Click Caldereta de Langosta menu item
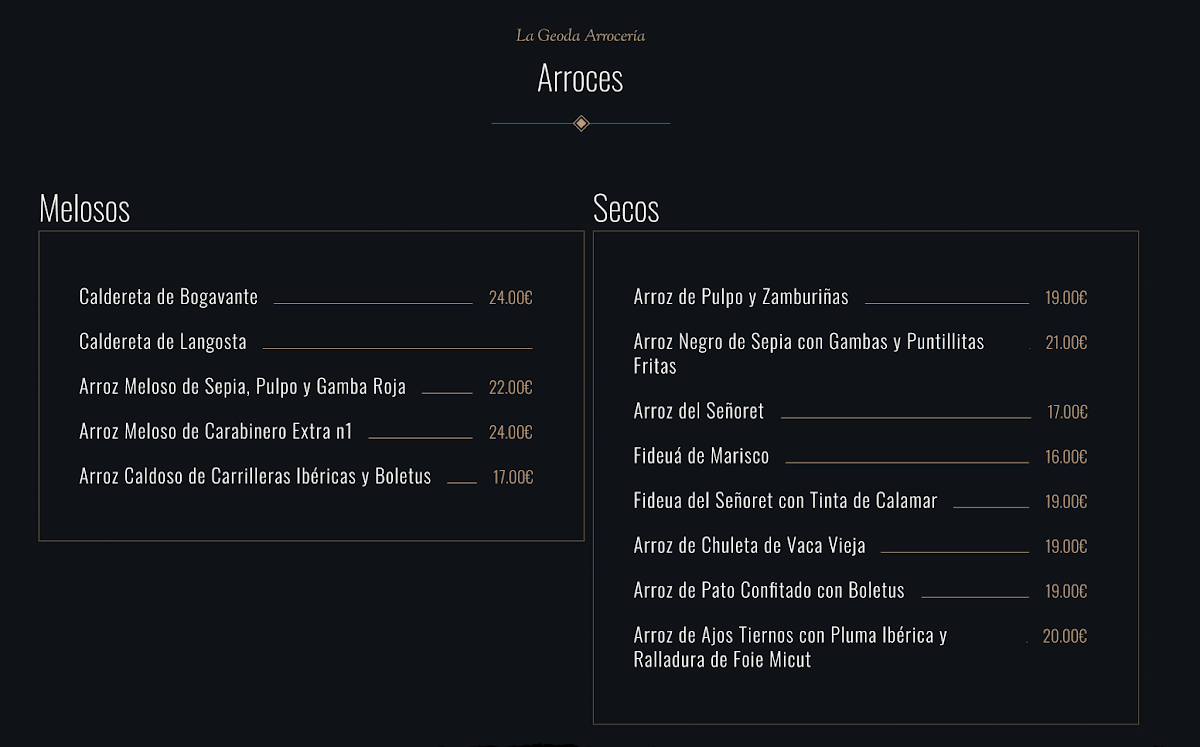Screen dimensions: 1200x747 click(x=163, y=342)
